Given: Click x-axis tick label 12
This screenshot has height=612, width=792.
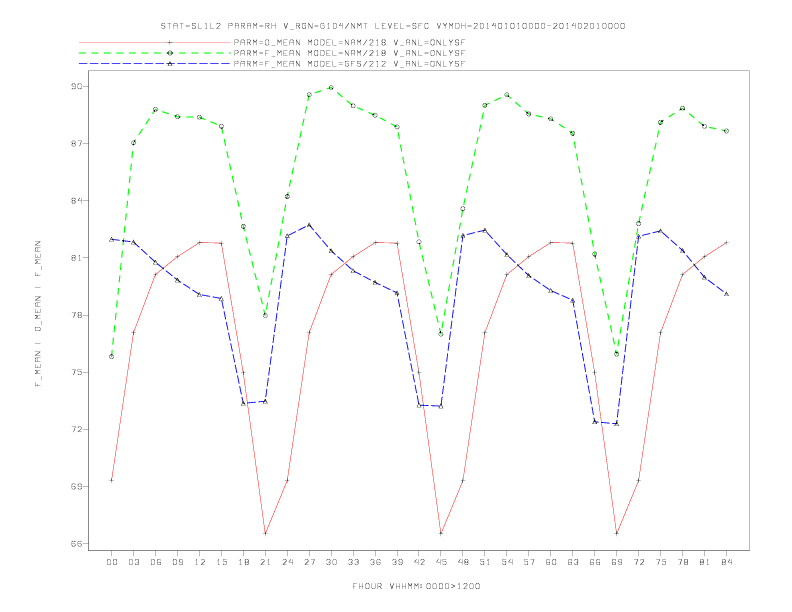Looking at the screenshot, I should (200, 562).
